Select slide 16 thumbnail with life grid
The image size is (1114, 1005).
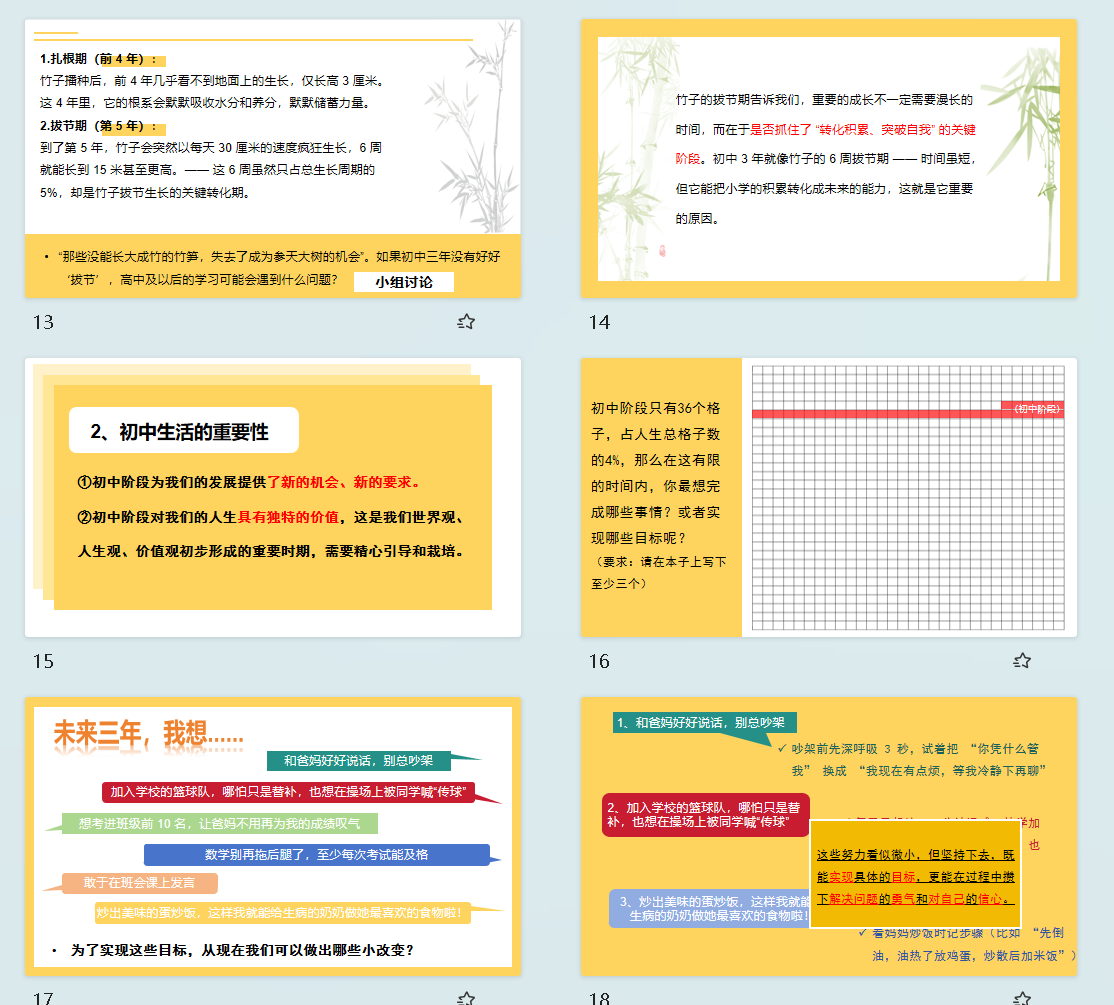point(828,497)
